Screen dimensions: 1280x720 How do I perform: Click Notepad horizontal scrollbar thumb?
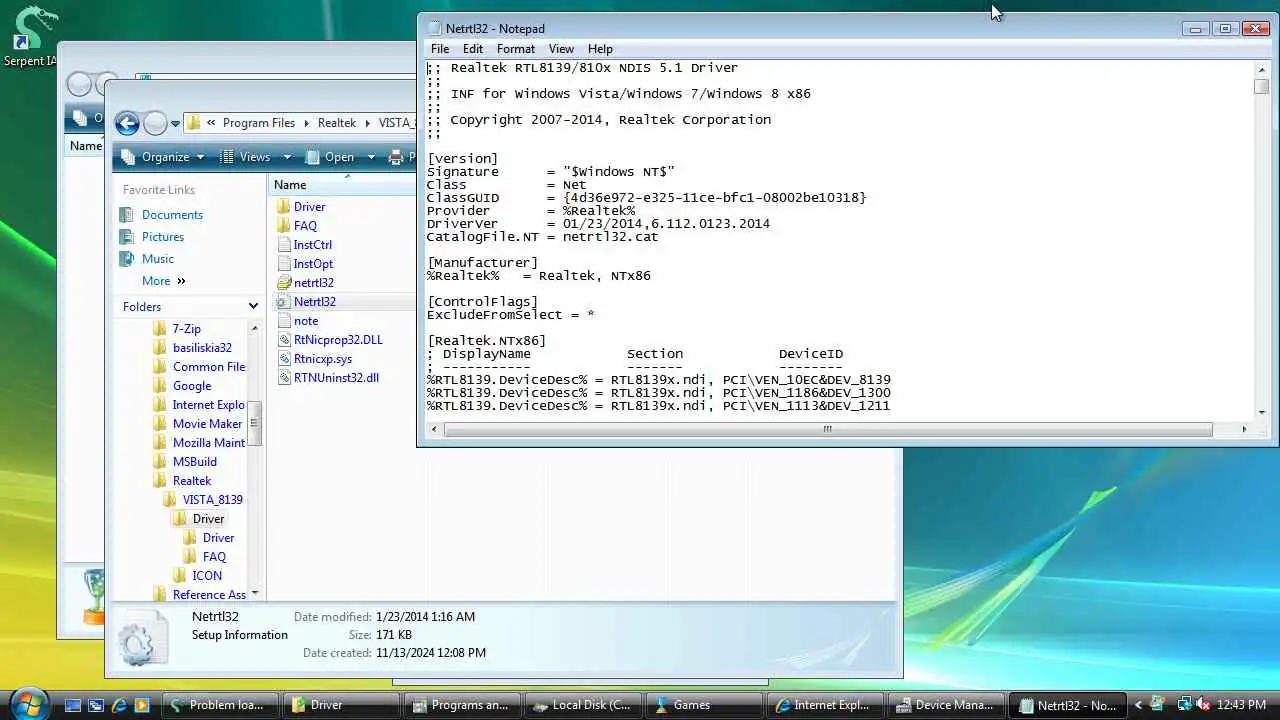pyautogui.click(x=828, y=429)
